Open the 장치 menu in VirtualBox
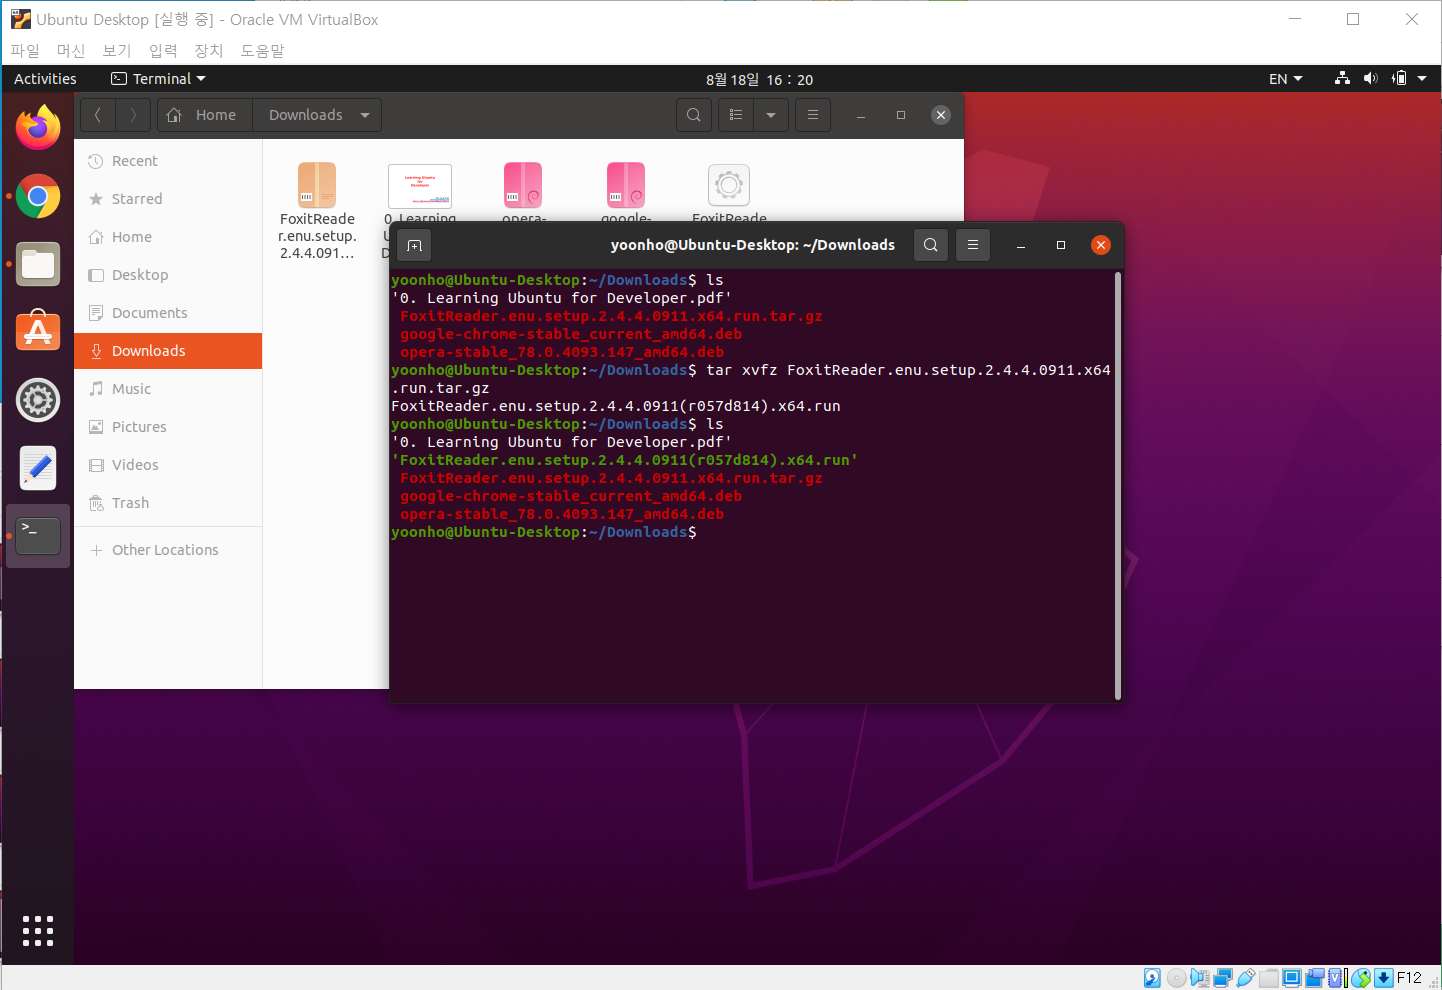1442x990 pixels. click(x=209, y=50)
